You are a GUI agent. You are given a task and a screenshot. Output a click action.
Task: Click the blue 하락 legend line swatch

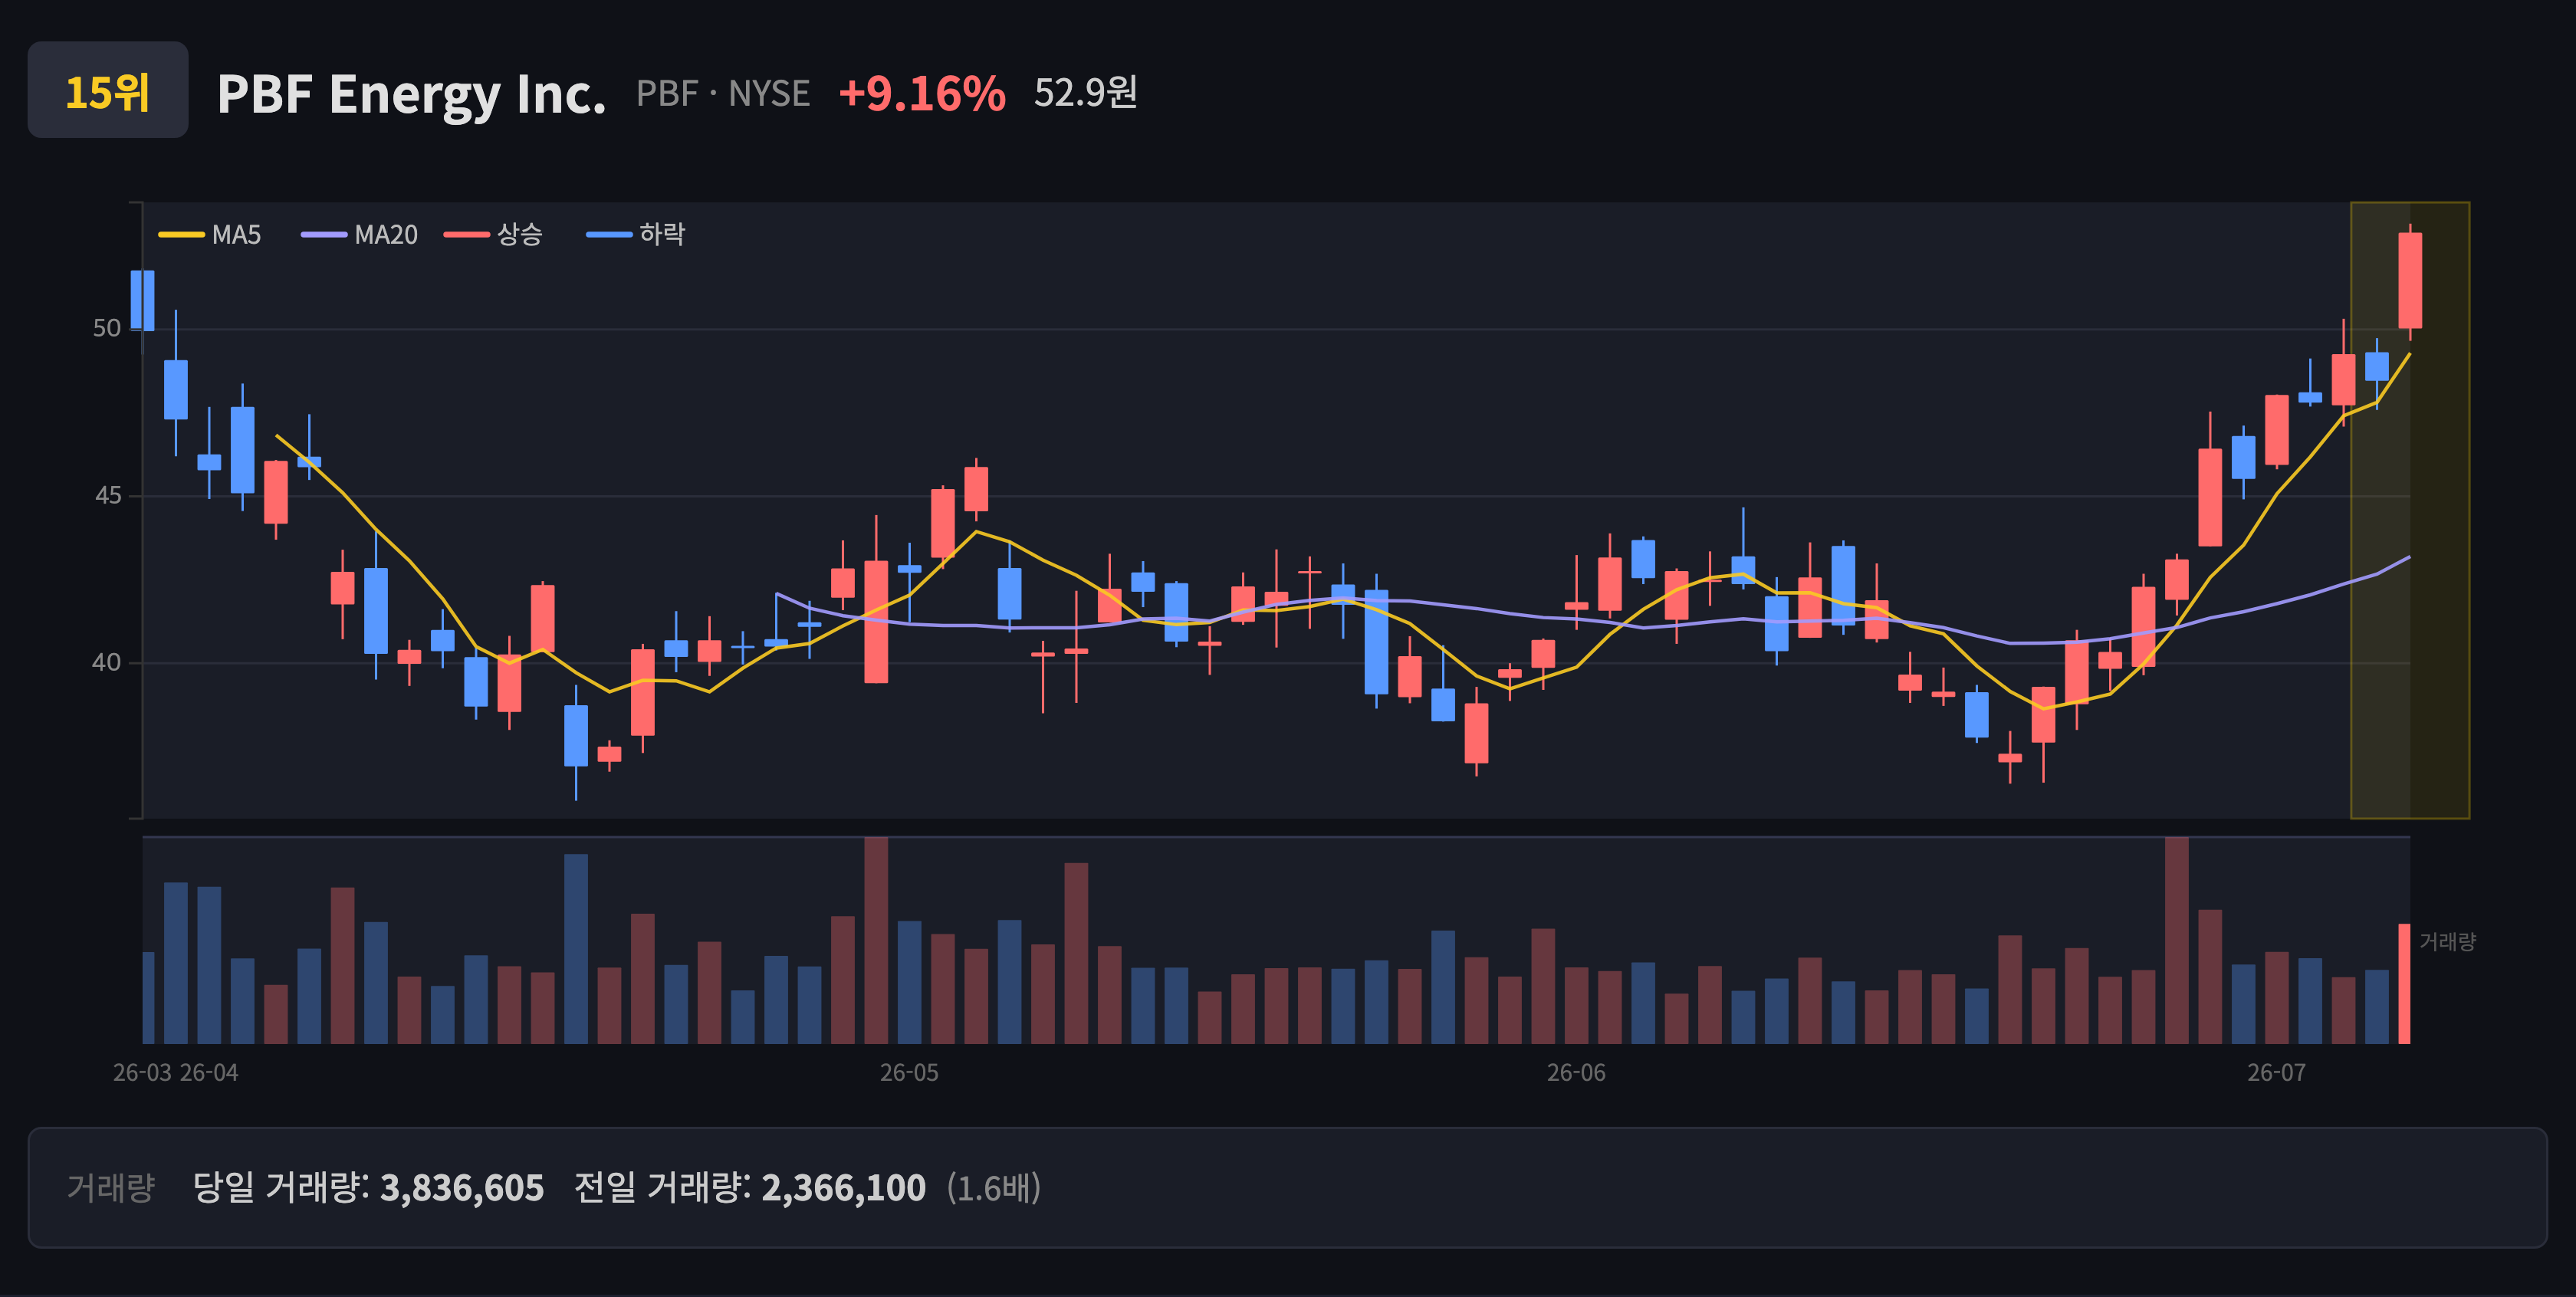point(609,235)
